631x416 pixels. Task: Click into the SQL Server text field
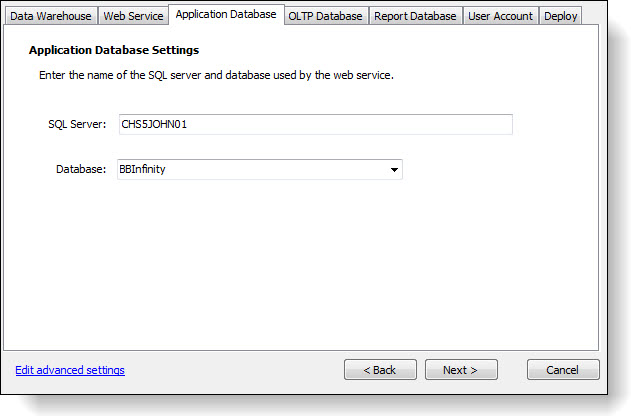[x=315, y=124]
